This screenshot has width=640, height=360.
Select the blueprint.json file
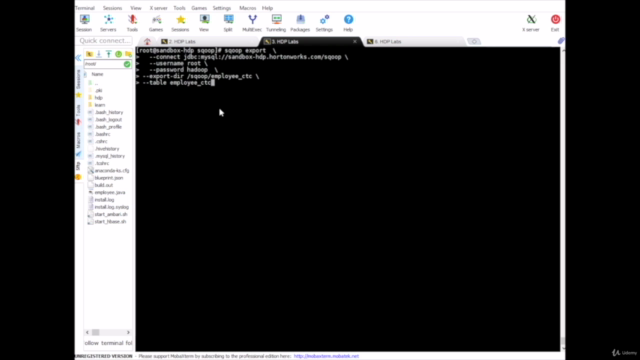(109, 178)
